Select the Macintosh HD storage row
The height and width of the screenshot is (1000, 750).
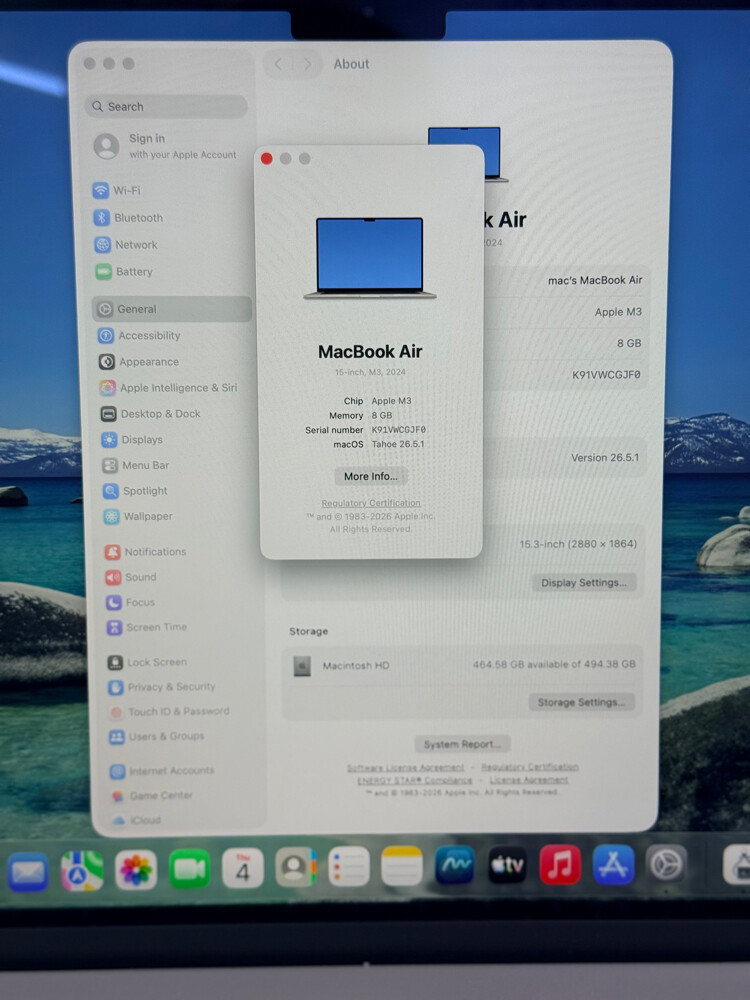(462, 665)
